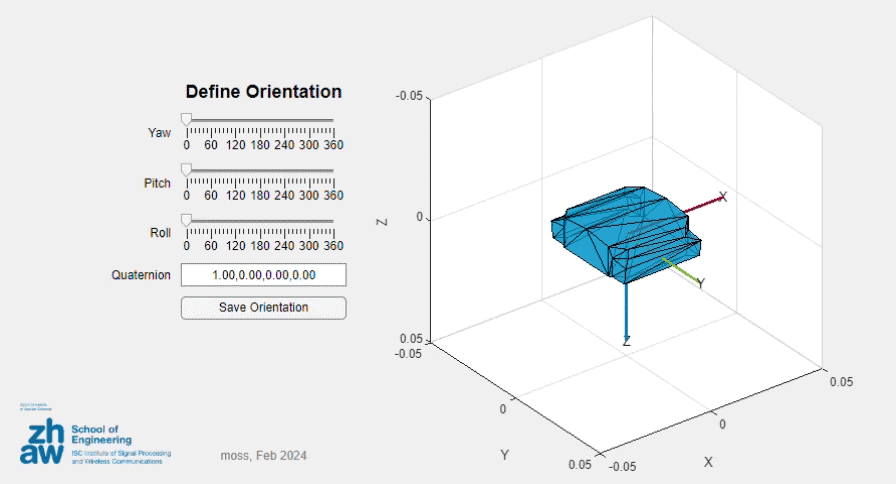Click the 'moss, Feb 2024' footer text

pyautogui.click(x=263, y=456)
